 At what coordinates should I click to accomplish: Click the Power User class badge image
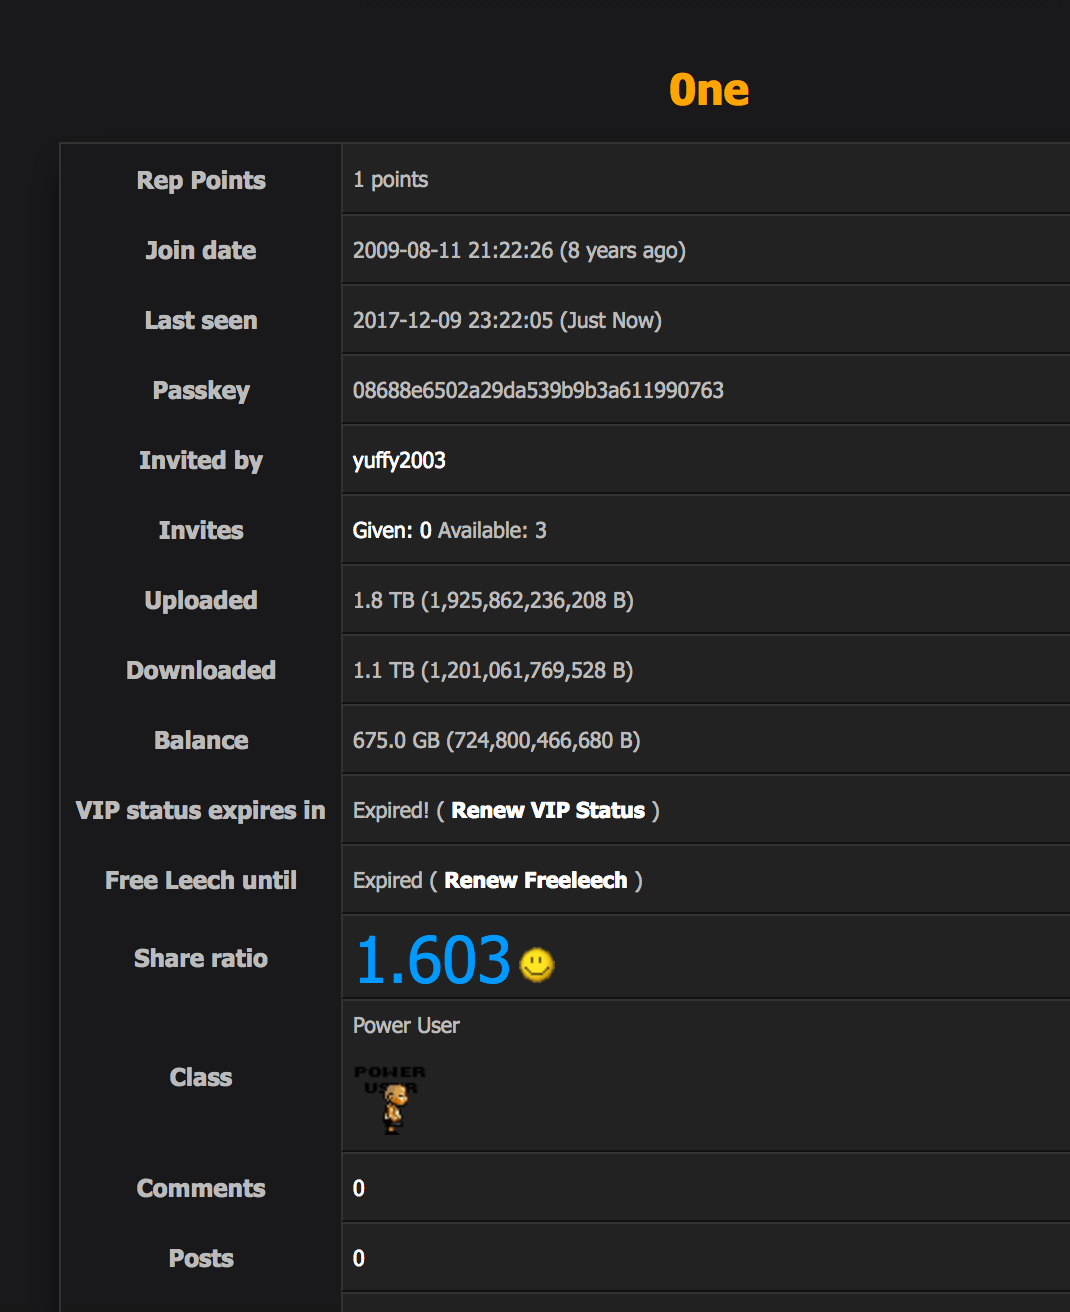point(390,1099)
